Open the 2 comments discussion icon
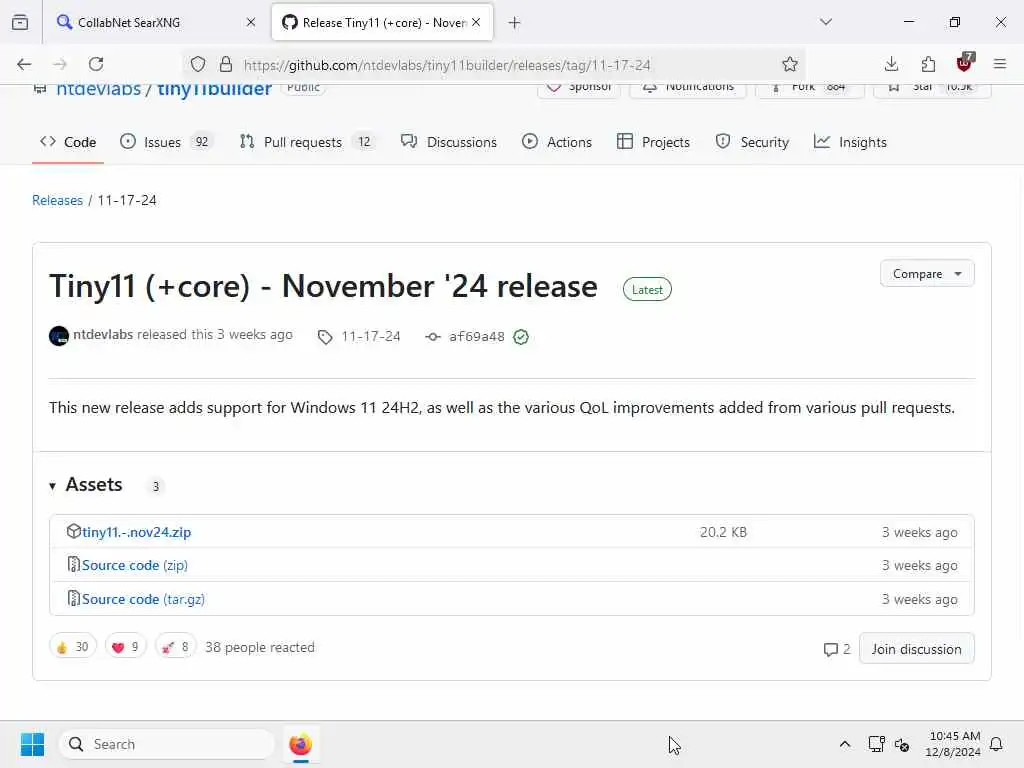This screenshot has width=1024, height=768. pos(837,649)
